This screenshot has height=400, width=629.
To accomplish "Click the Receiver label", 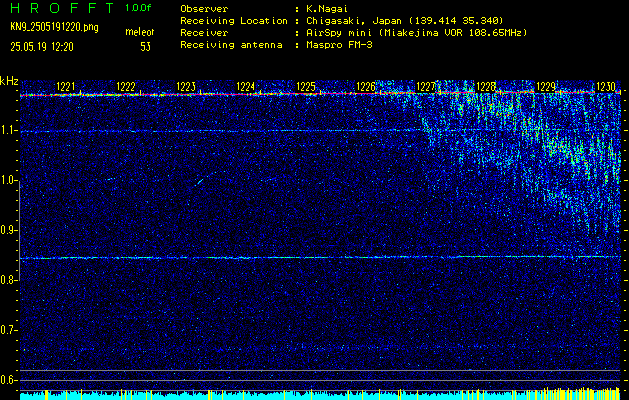I will pos(204,32).
